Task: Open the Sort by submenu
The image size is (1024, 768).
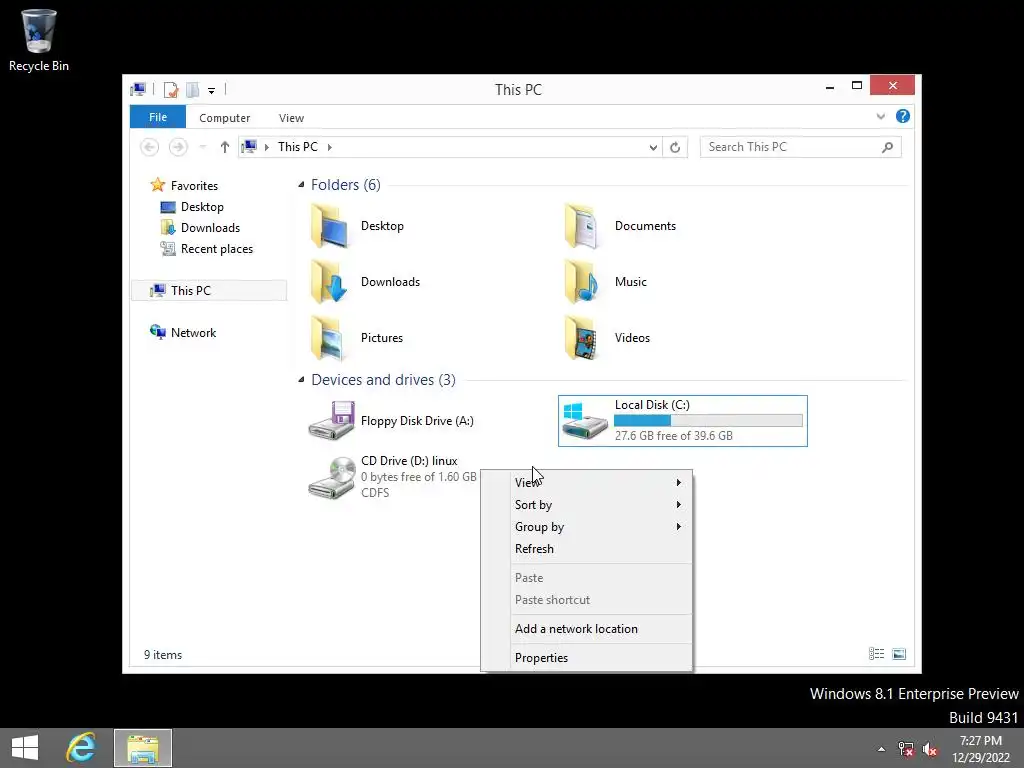Action: click(x=586, y=505)
